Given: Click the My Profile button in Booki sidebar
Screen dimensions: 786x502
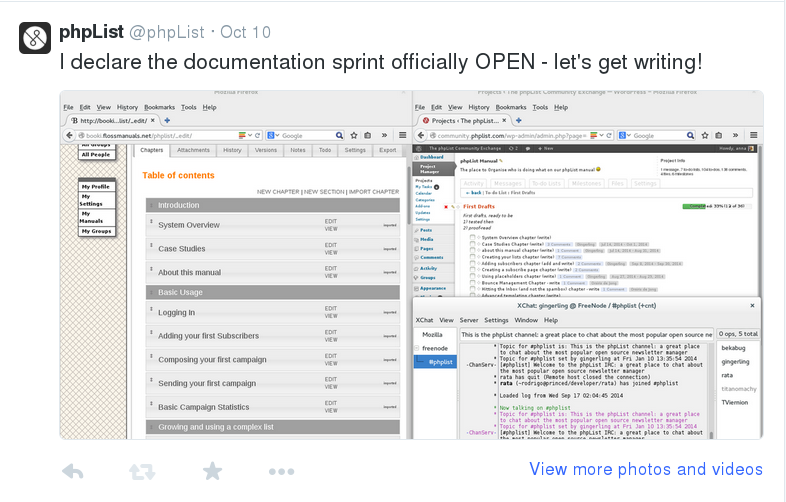Looking at the screenshot, I should (x=97, y=187).
